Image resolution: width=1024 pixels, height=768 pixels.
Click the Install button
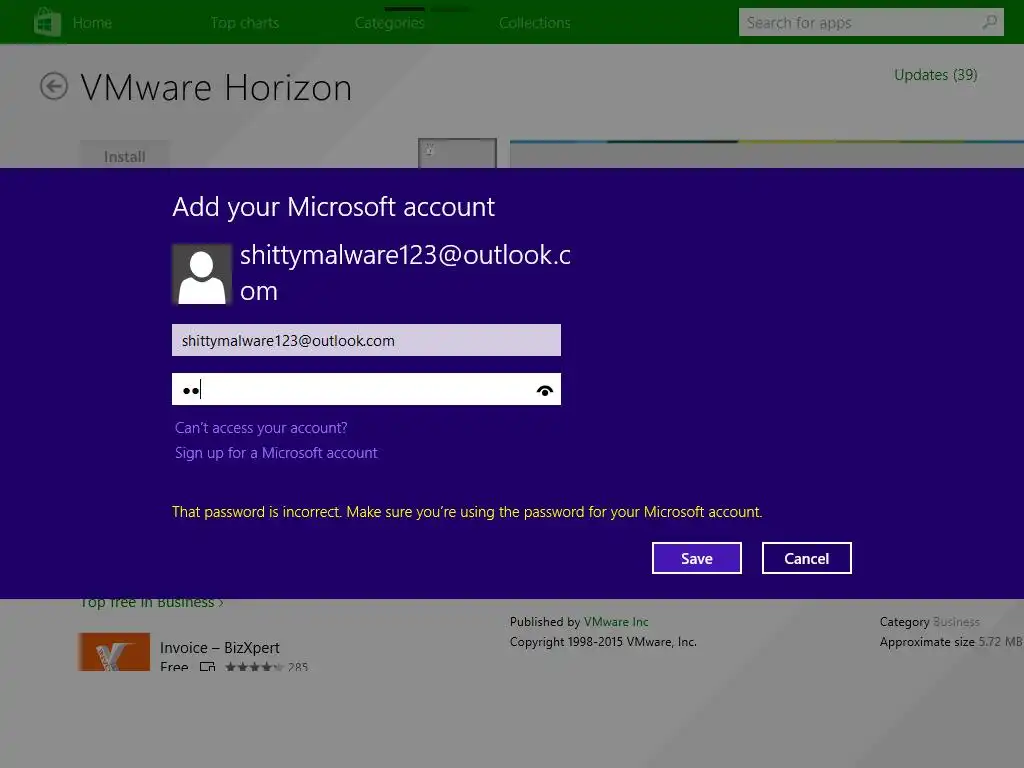click(x=125, y=155)
